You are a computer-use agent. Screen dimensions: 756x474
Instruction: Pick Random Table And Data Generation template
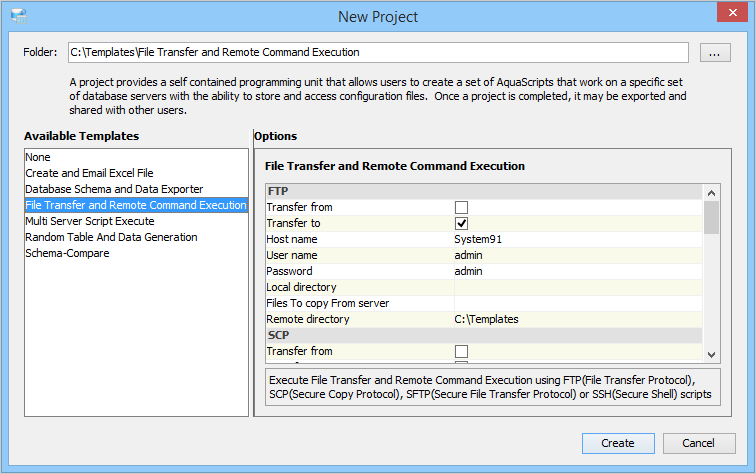tap(111, 237)
